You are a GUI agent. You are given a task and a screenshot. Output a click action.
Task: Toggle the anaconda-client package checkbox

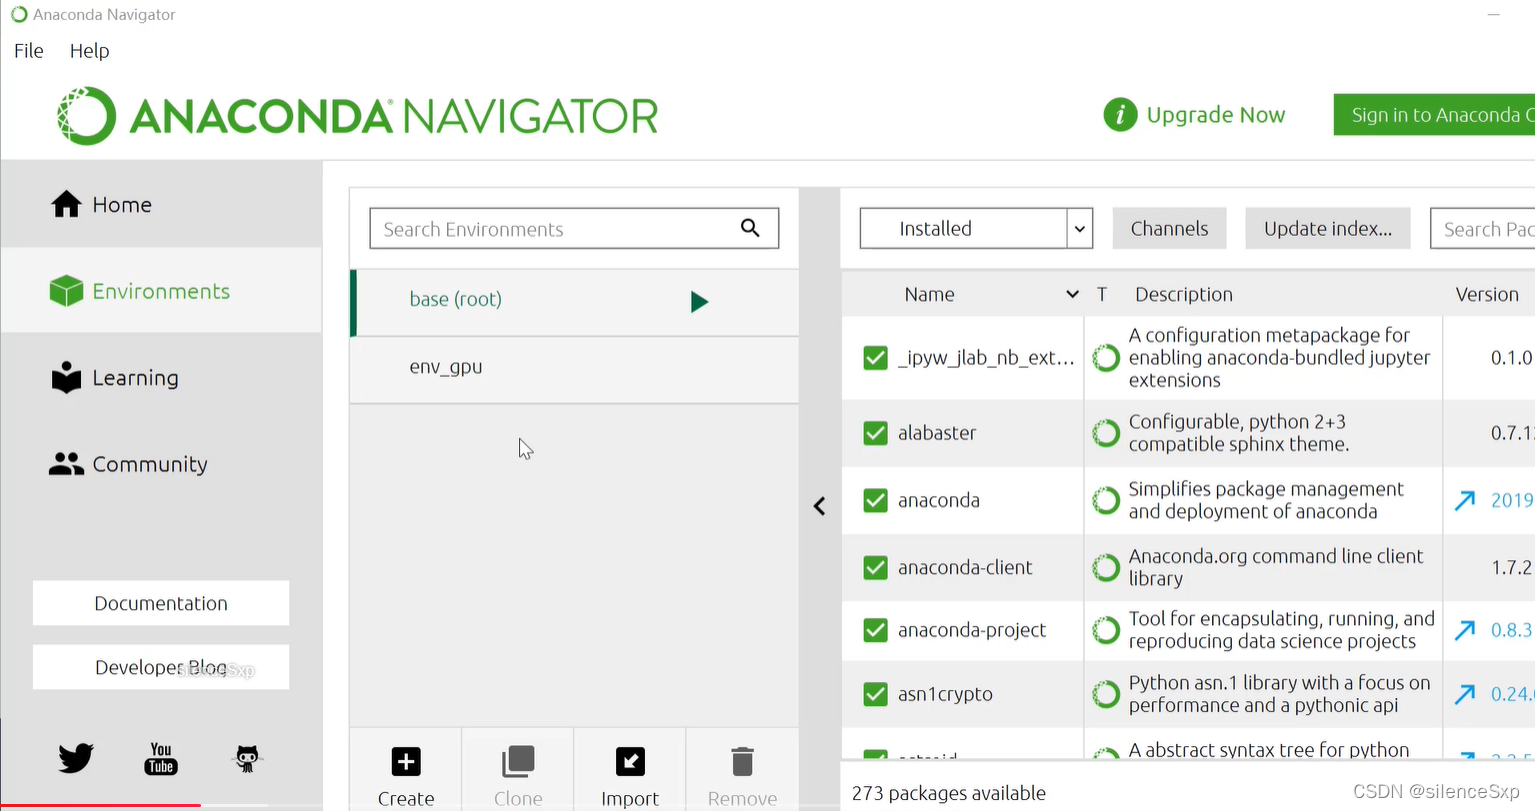(875, 568)
